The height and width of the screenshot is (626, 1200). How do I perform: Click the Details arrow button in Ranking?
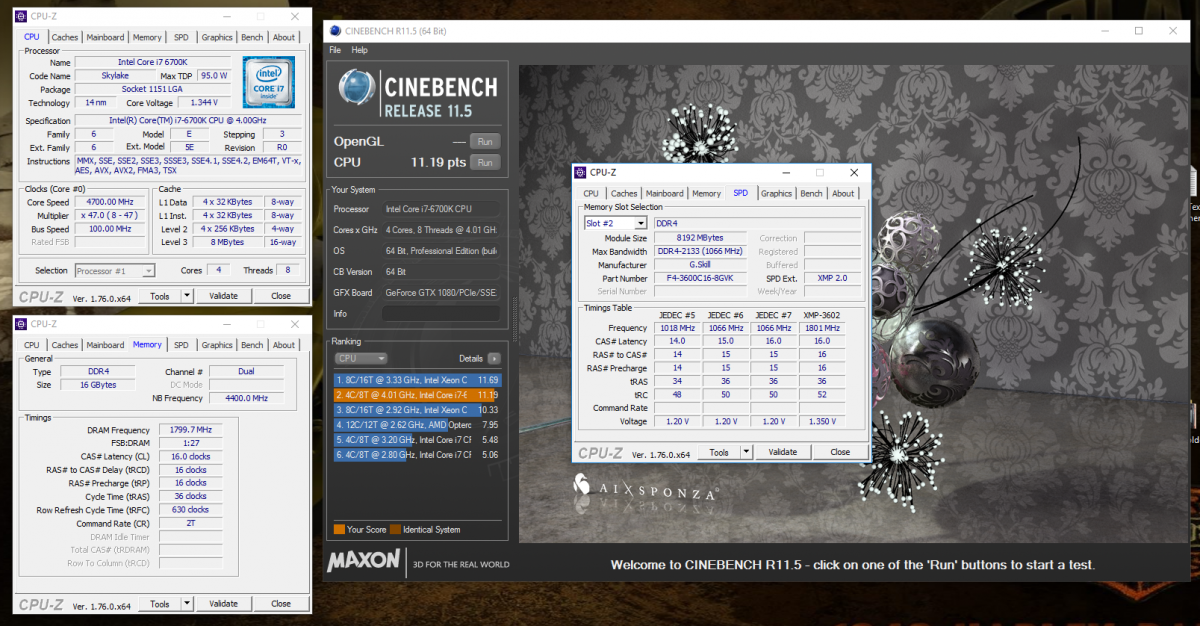tap(494, 358)
